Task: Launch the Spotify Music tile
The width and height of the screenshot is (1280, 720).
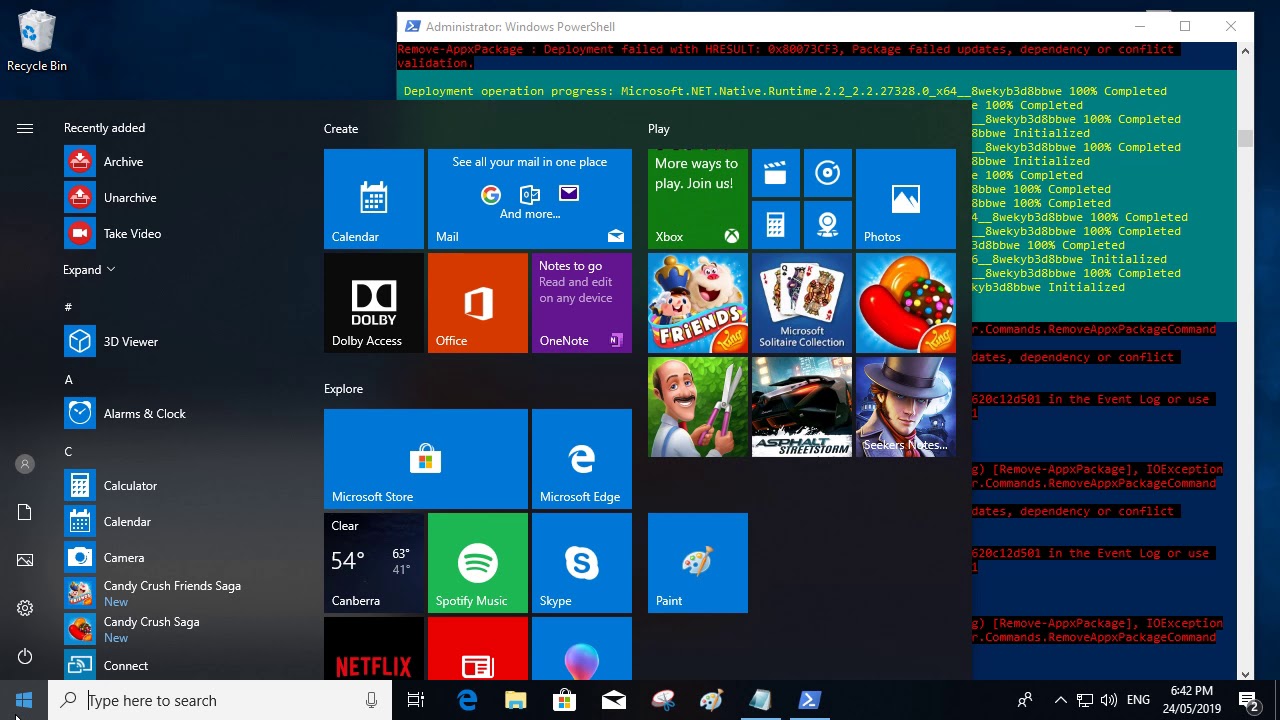Action: pyautogui.click(x=478, y=563)
